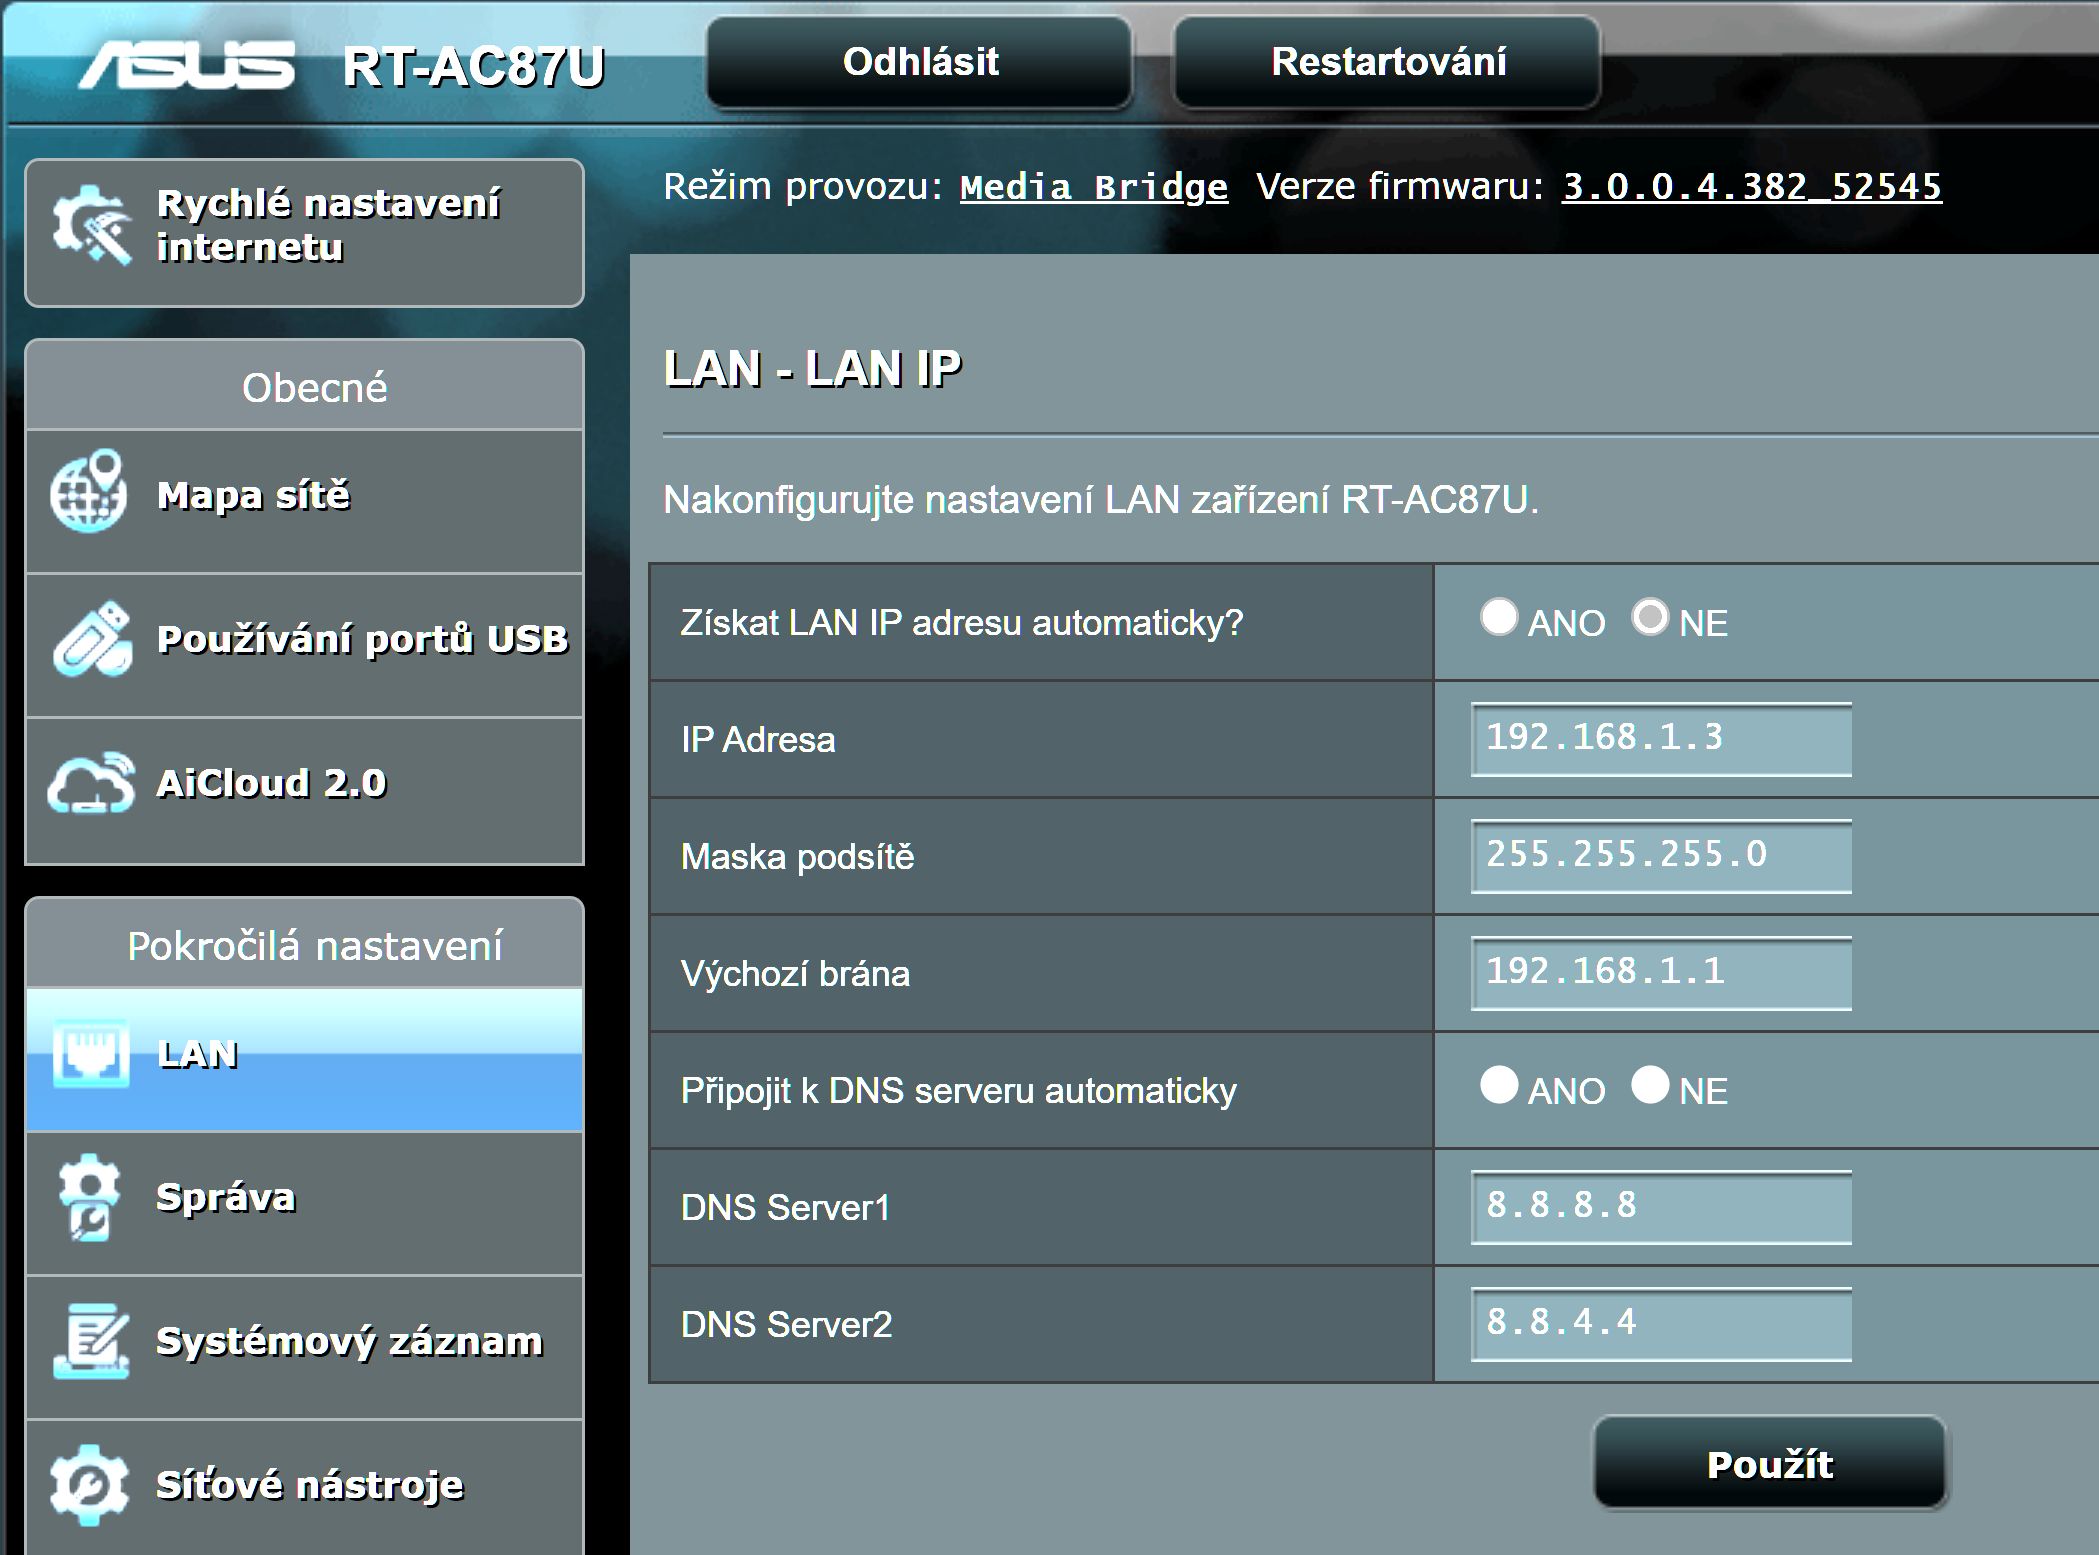Open the Systémový záznam notepad icon
The height and width of the screenshot is (1555, 2099).
90,1340
